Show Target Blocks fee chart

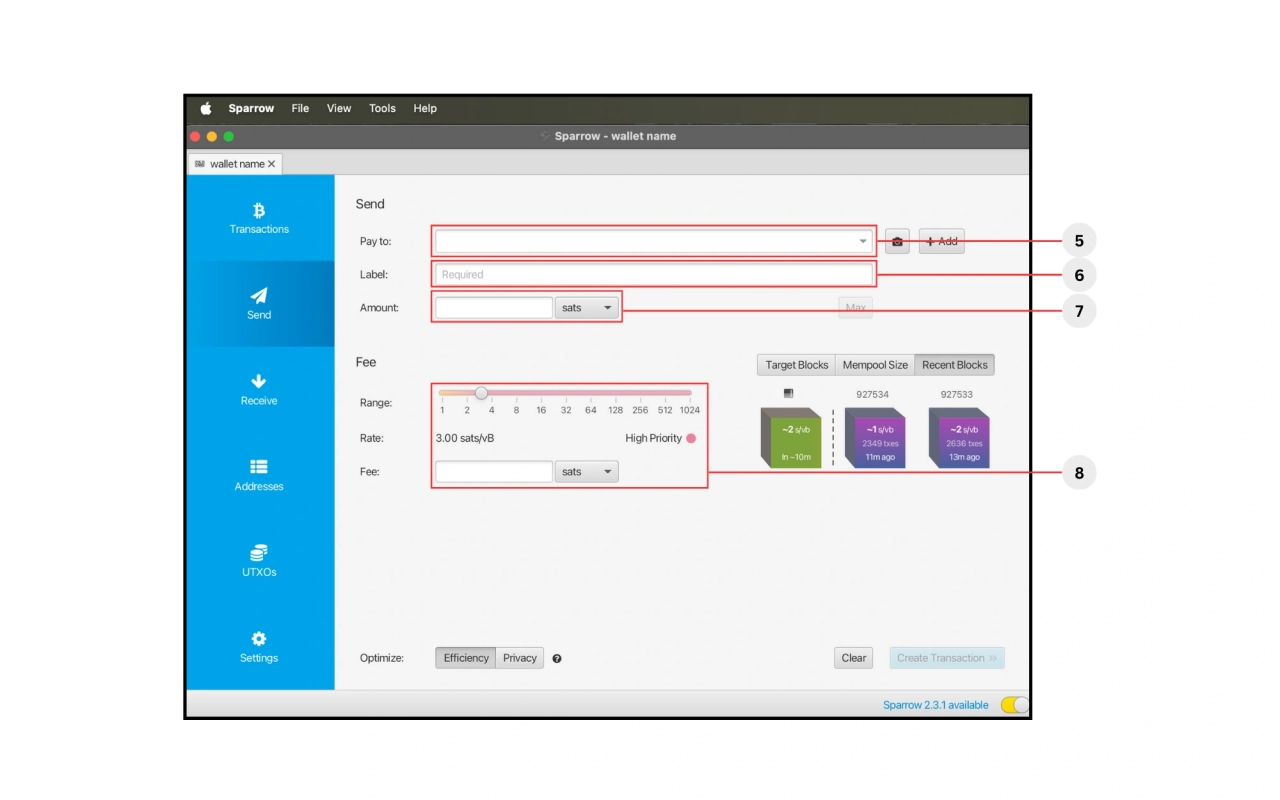tap(797, 365)
